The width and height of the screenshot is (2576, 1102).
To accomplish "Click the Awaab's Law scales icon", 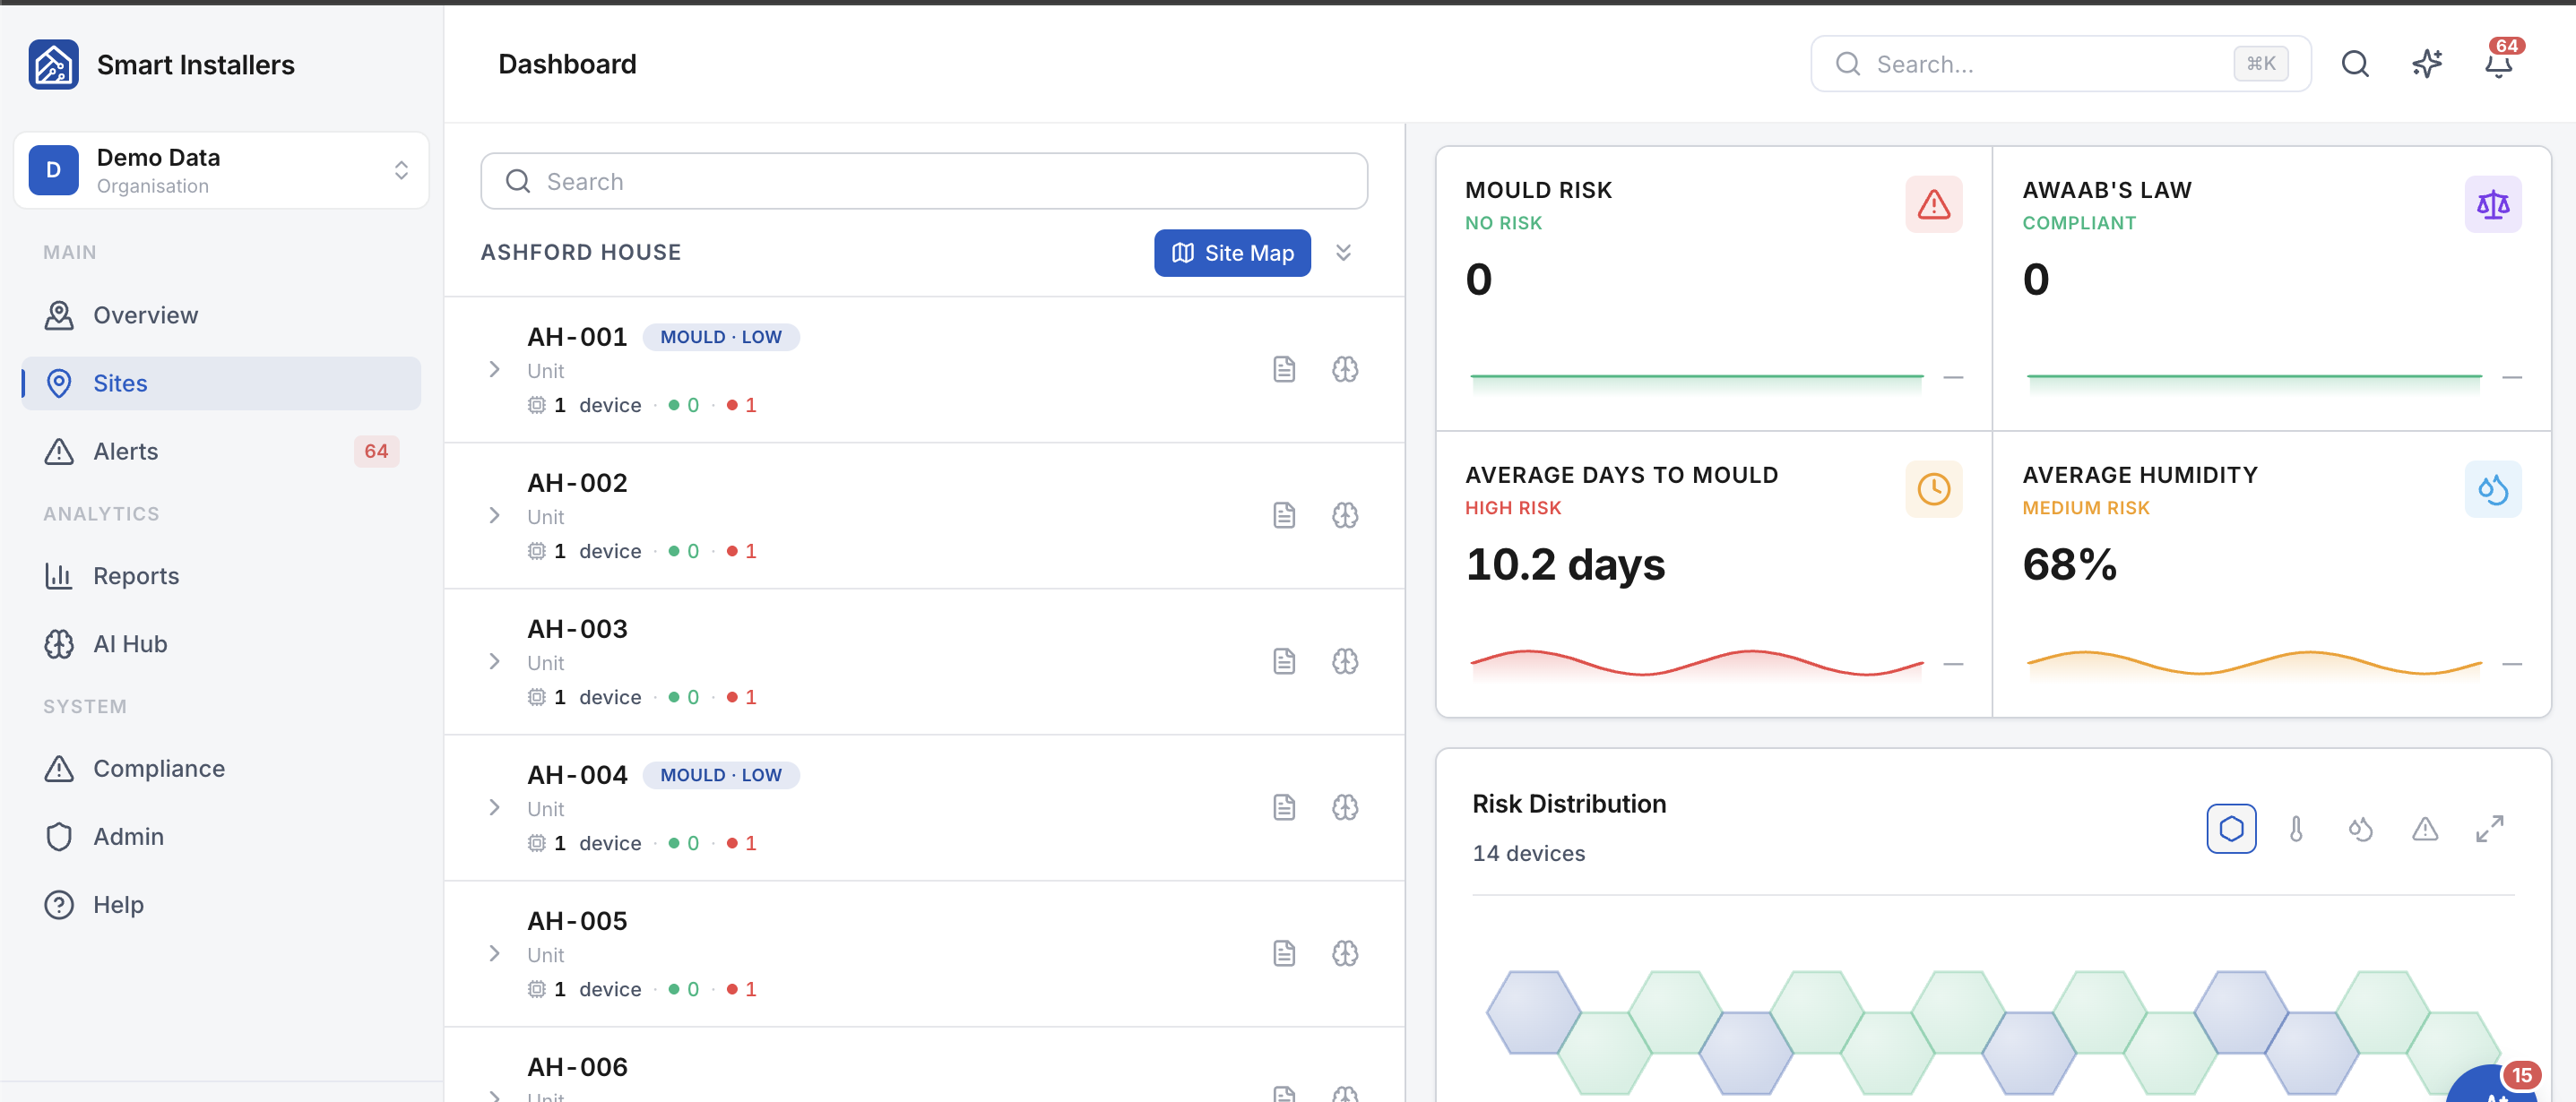I will pyautogui.click(x=2492, y=204).
